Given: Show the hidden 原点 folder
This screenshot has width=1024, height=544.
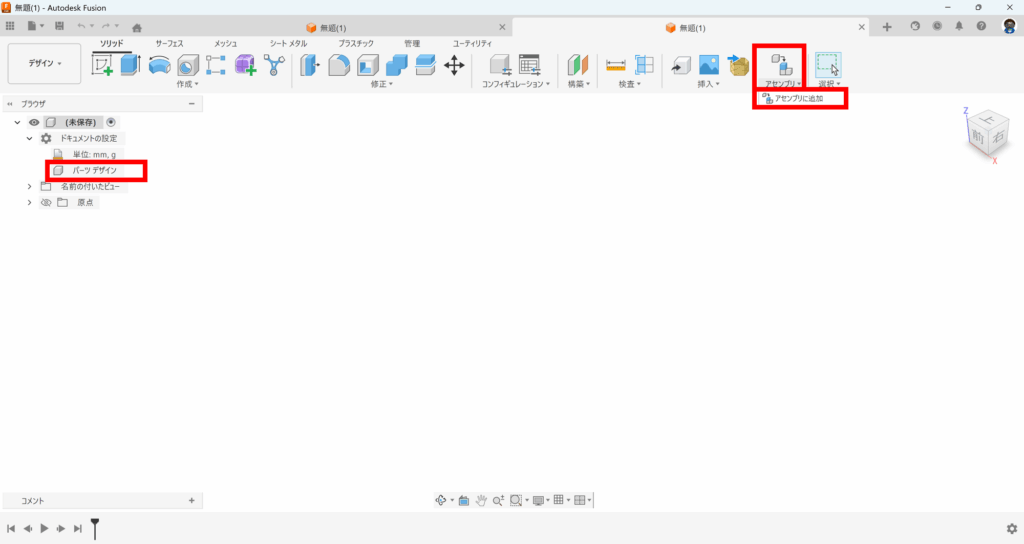Looking at the screenshot, I should (45, 202).
